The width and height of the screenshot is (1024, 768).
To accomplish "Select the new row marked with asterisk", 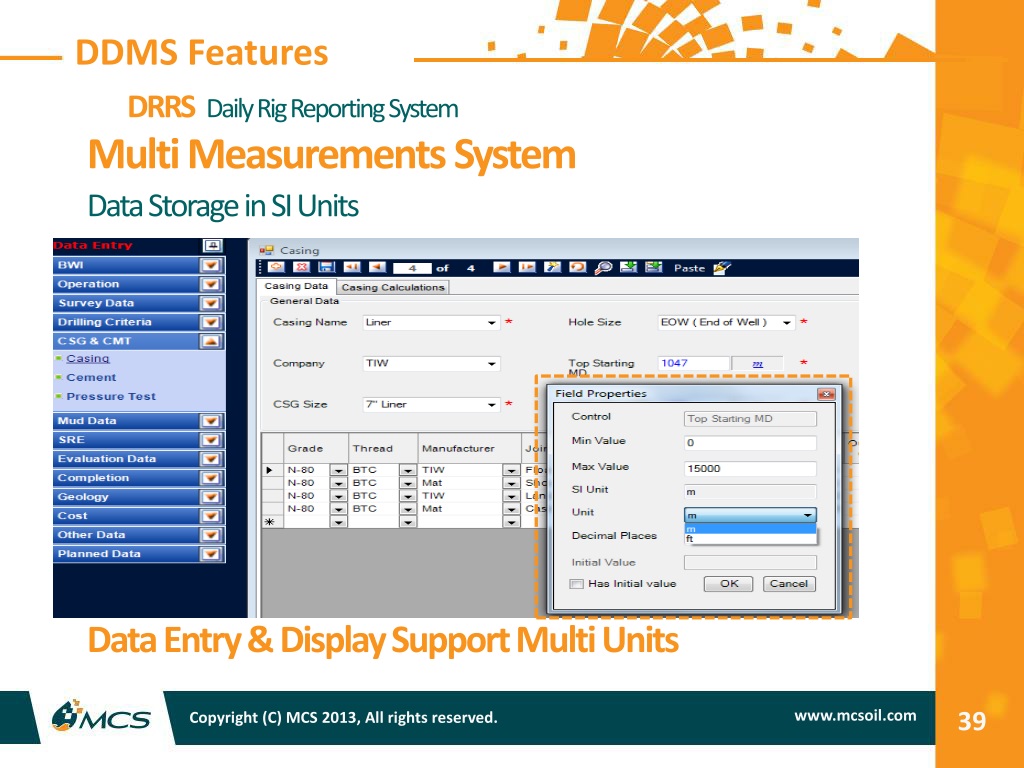I will coord(270,522).
